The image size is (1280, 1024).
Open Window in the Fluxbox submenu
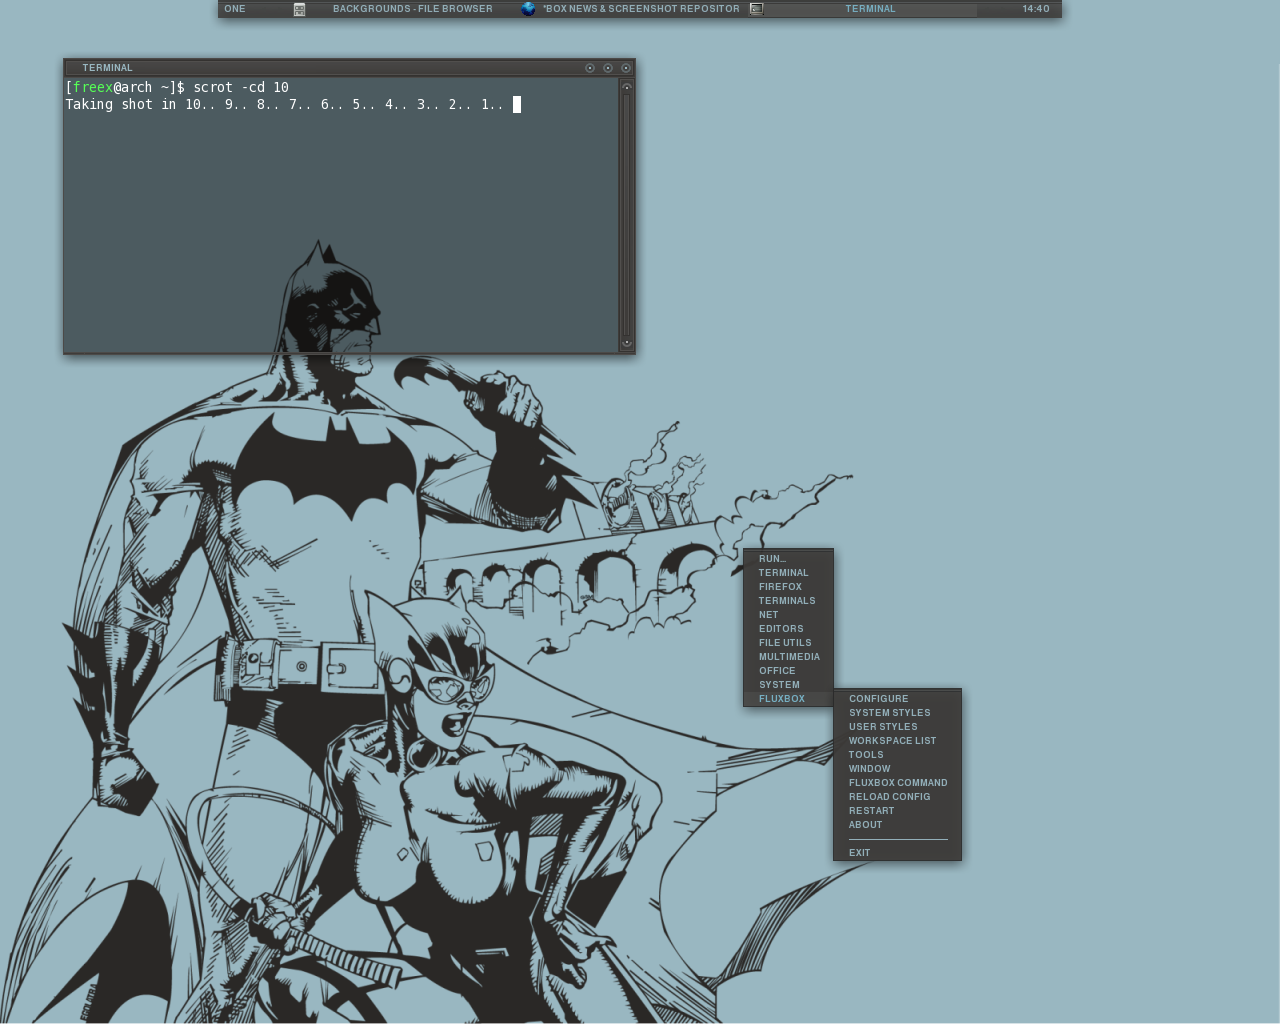click(x=897, y=769)
